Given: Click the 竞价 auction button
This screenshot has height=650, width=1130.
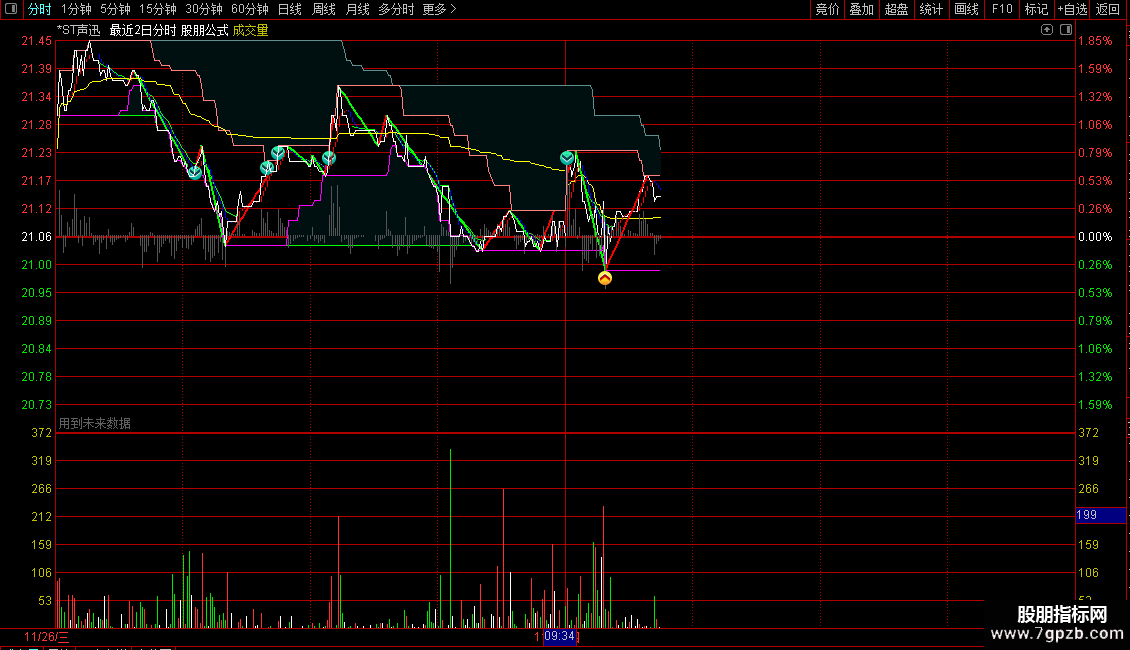Looking at the screenshot, I should [x=827, y=9].
